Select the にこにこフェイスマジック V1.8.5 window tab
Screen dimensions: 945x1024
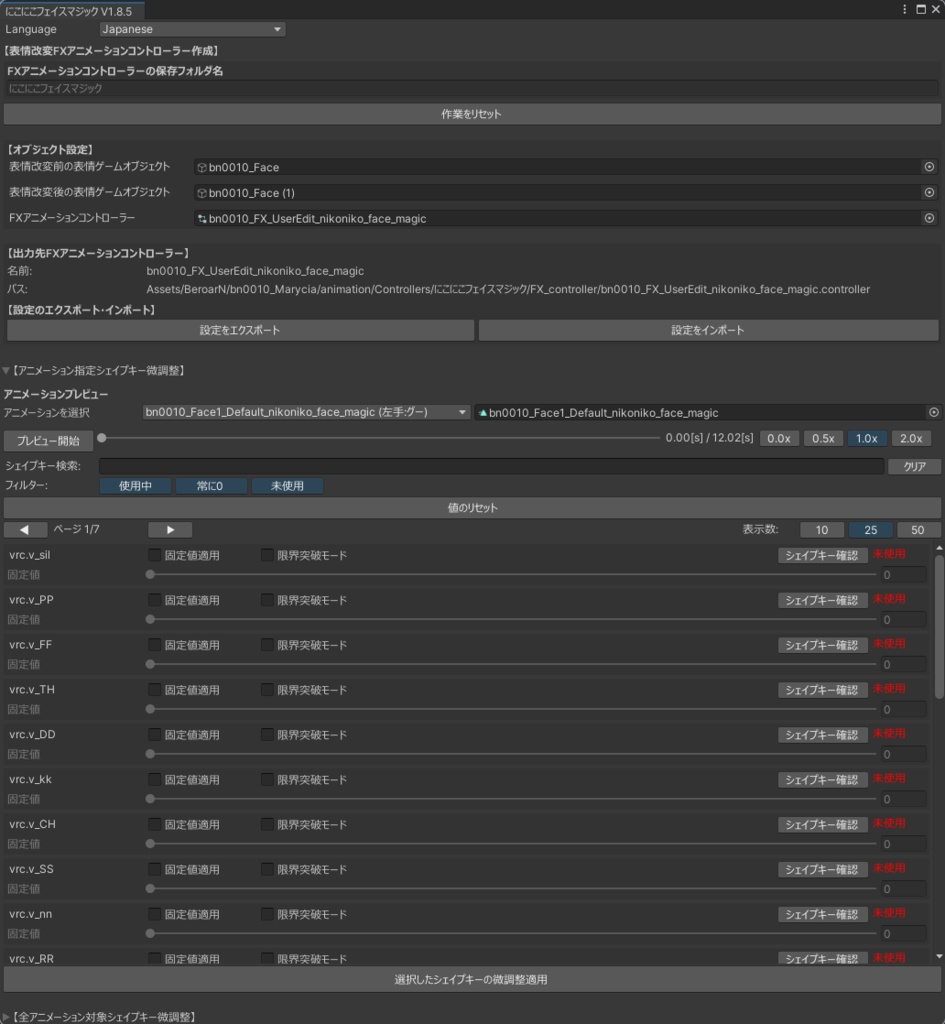[72, 10]
